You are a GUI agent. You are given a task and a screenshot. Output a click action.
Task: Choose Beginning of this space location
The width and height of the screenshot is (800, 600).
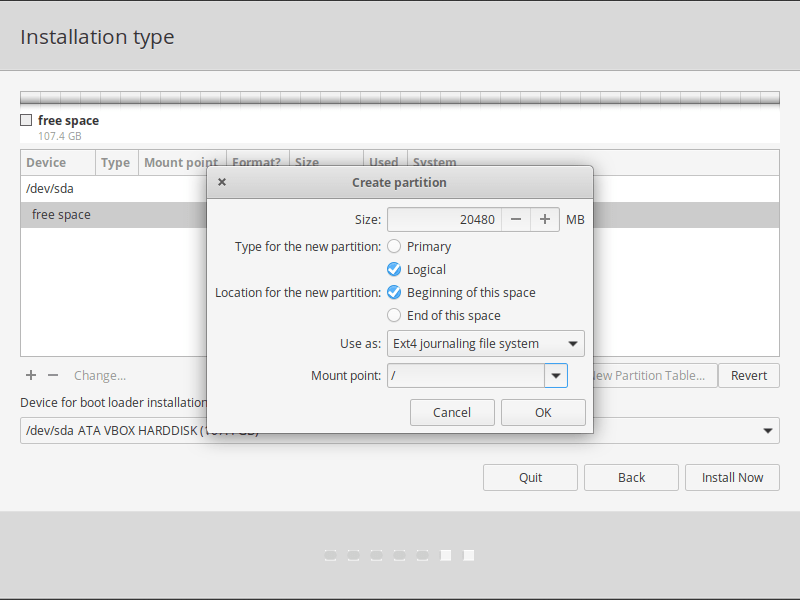(x=394, y=292)
